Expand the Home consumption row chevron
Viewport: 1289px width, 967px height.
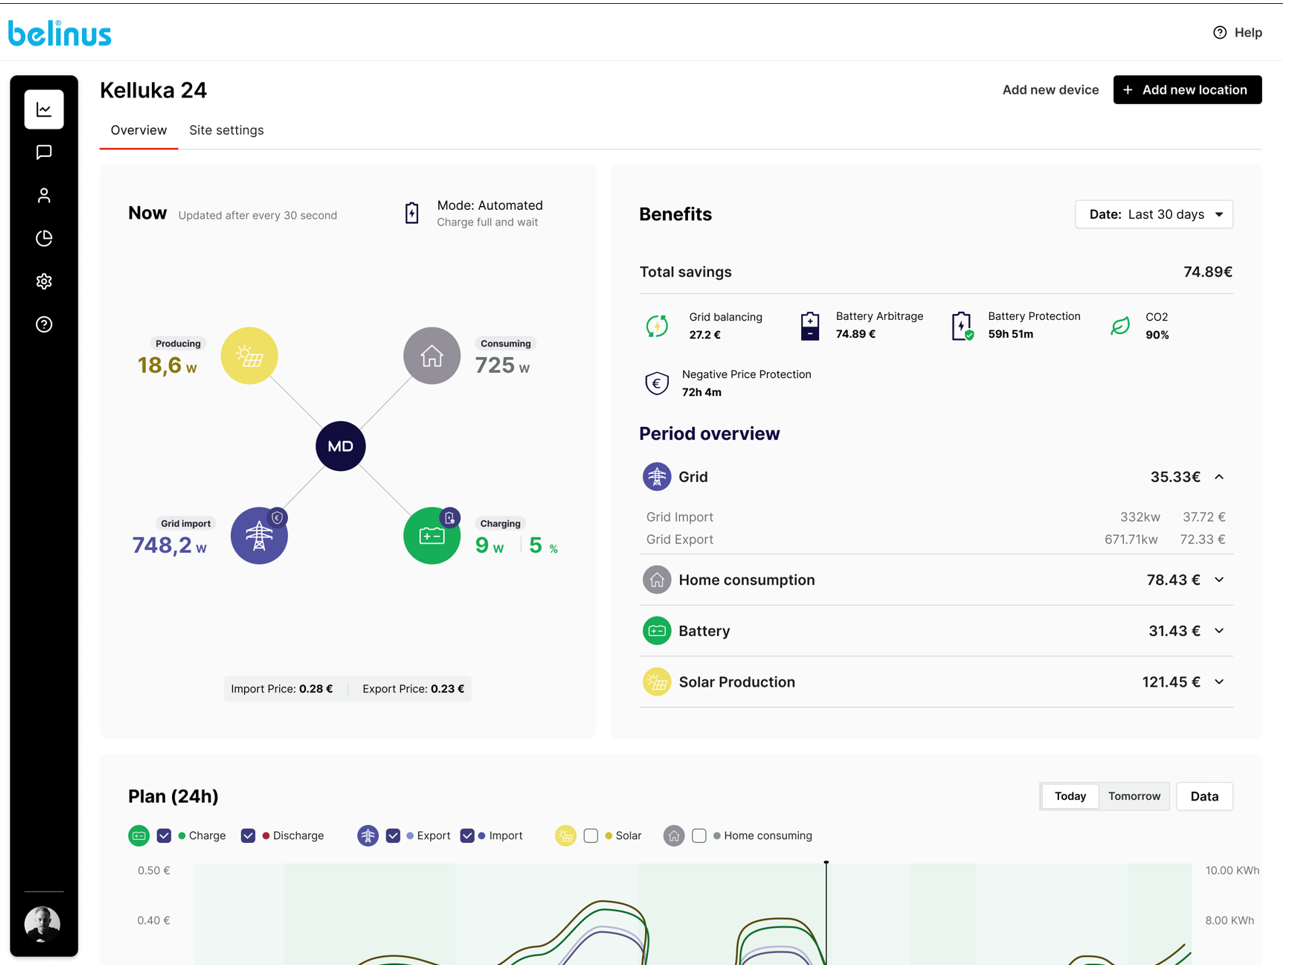(x=1219, y=580)
